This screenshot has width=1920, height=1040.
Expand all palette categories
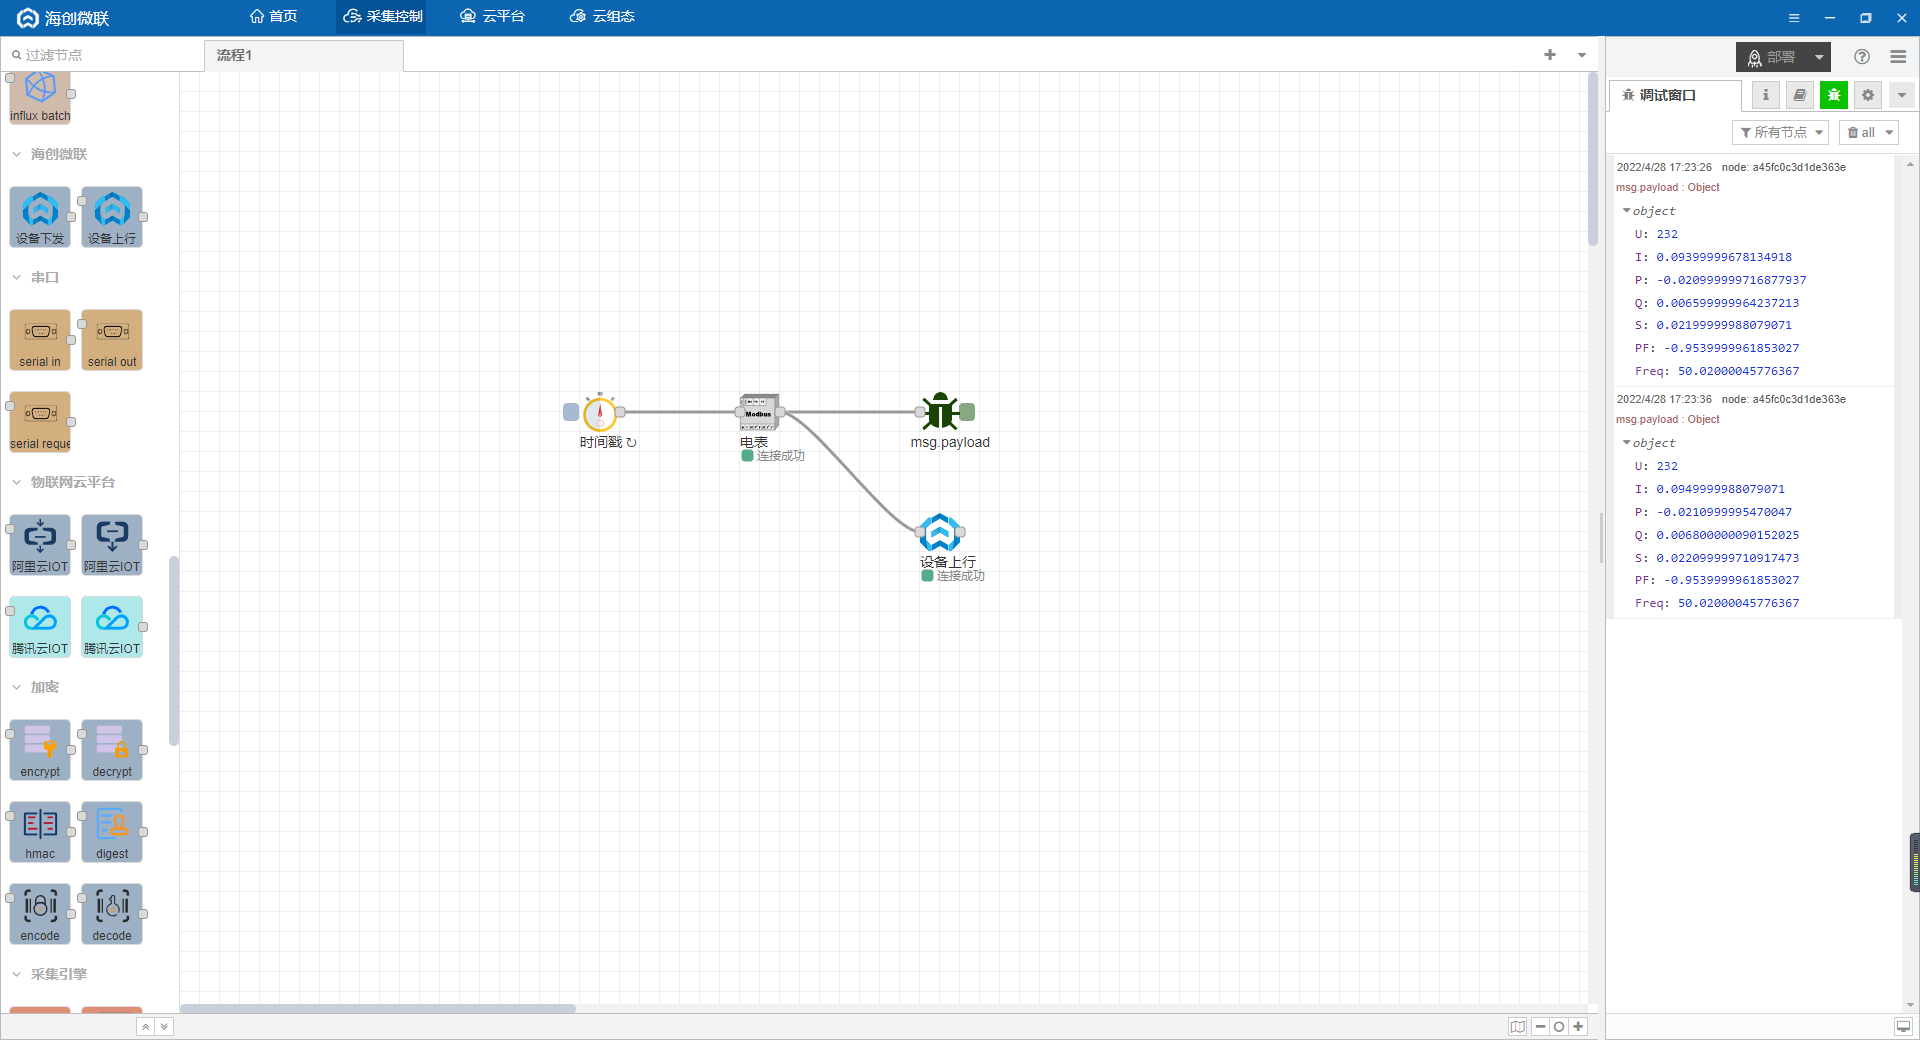[x=165, y=1027]
